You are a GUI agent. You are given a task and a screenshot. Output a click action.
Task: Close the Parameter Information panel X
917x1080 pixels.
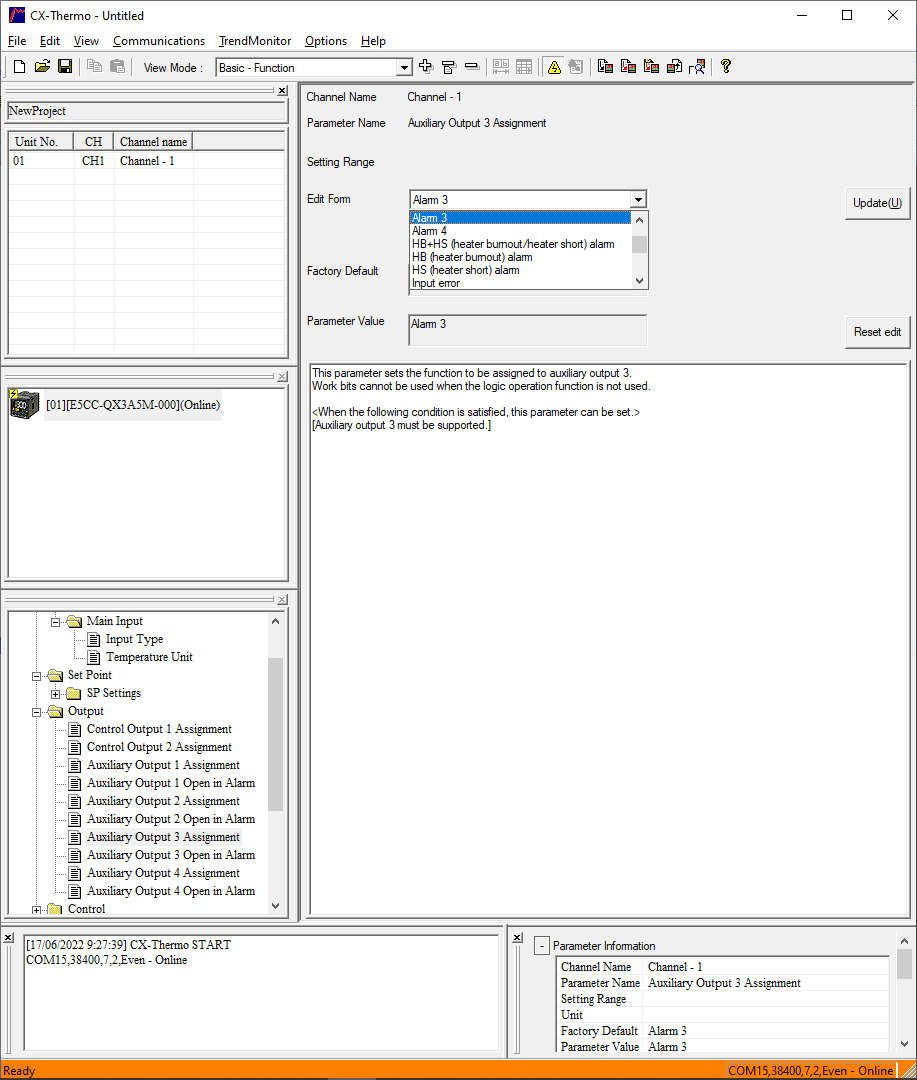pyautogui.click(x=517, y=937)
